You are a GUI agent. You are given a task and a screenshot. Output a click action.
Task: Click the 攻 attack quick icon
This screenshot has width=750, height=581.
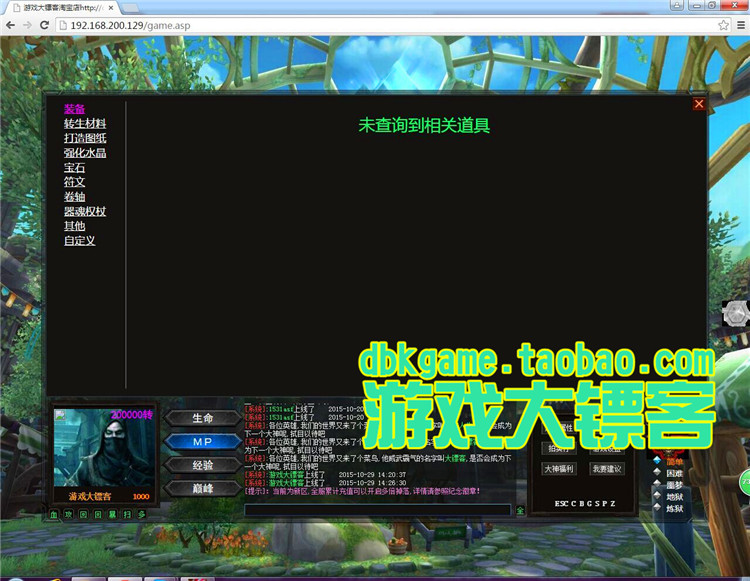point(69,515)
